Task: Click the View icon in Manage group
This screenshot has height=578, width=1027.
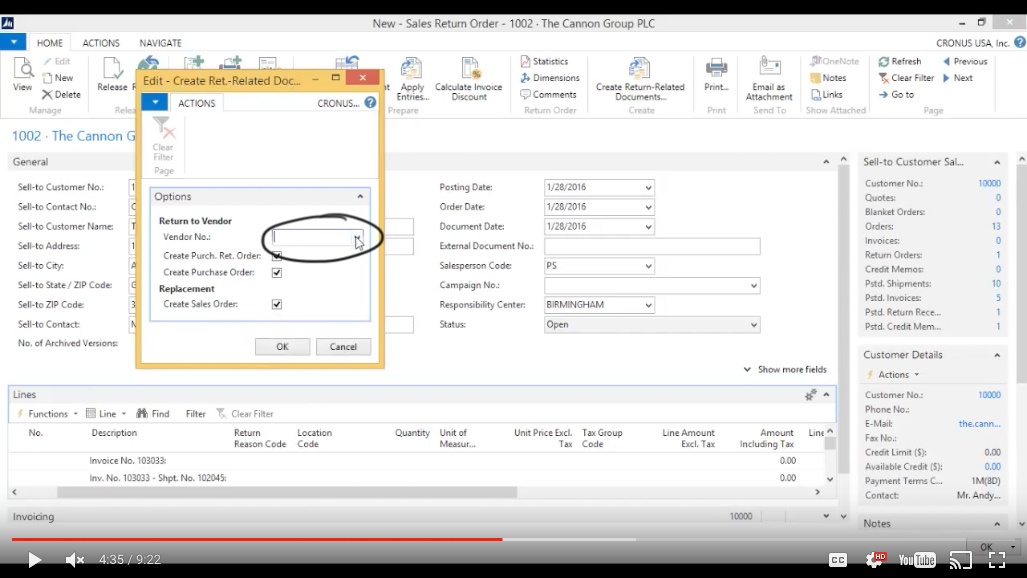Action: pyautogui.click(x=22, y=75)
